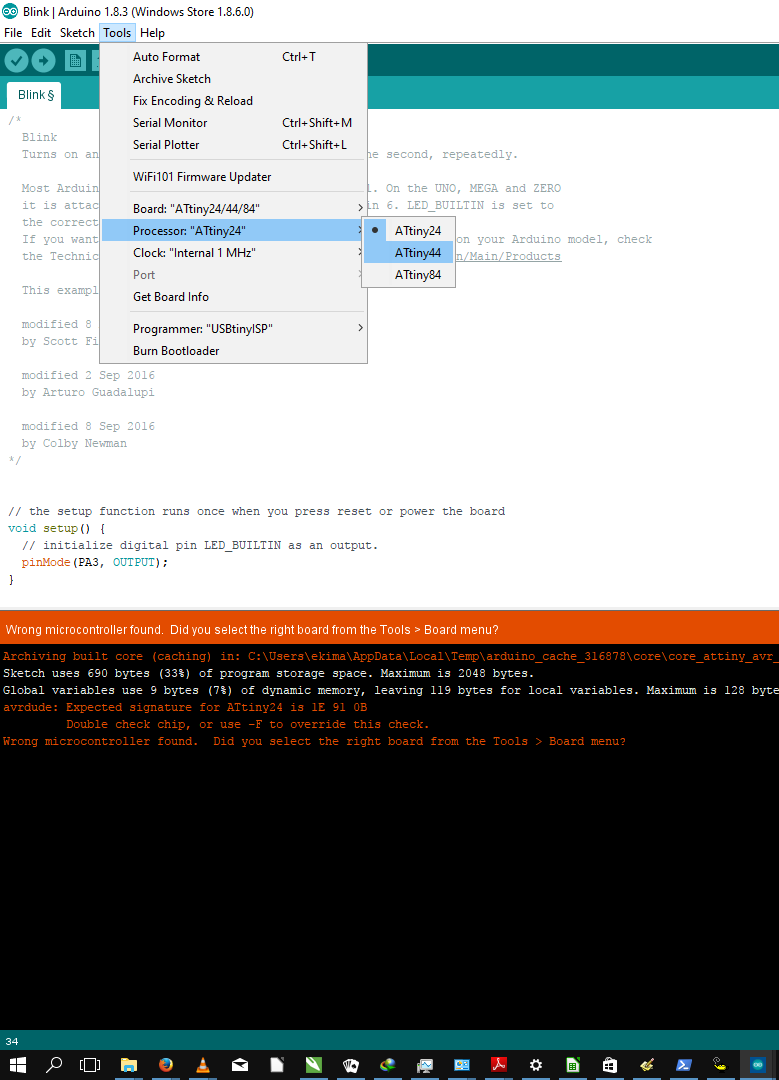Click the New sketch toolbar icon

point(75,61)
